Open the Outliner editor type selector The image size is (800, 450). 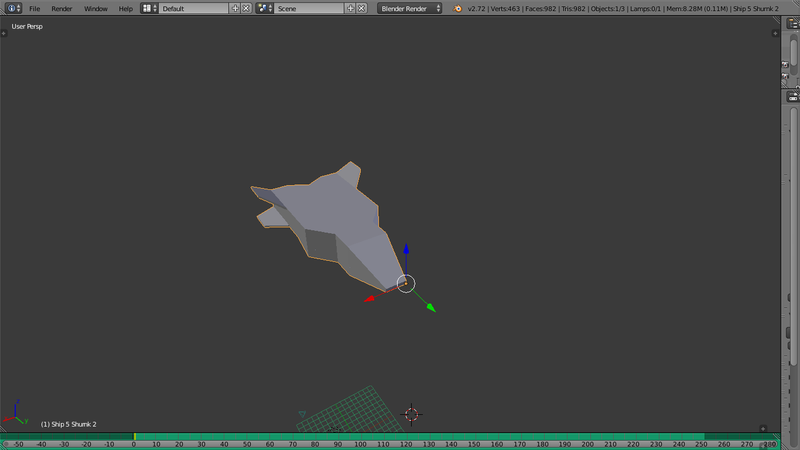[x=792, y=23]
